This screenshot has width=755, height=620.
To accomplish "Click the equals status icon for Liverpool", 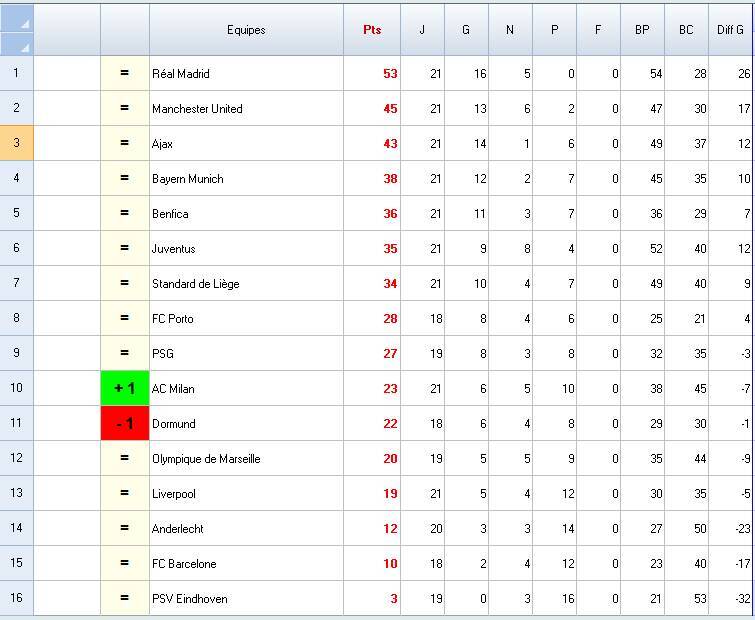I will tap(125, 493).
